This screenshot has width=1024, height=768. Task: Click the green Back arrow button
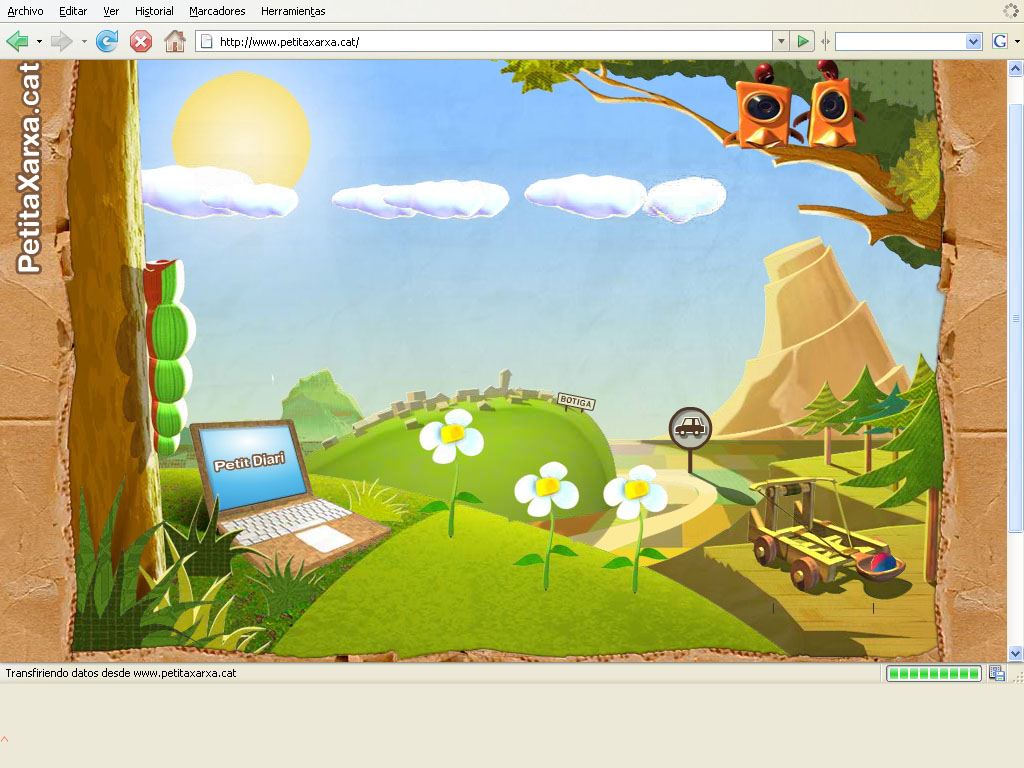(x=17, y=41)
